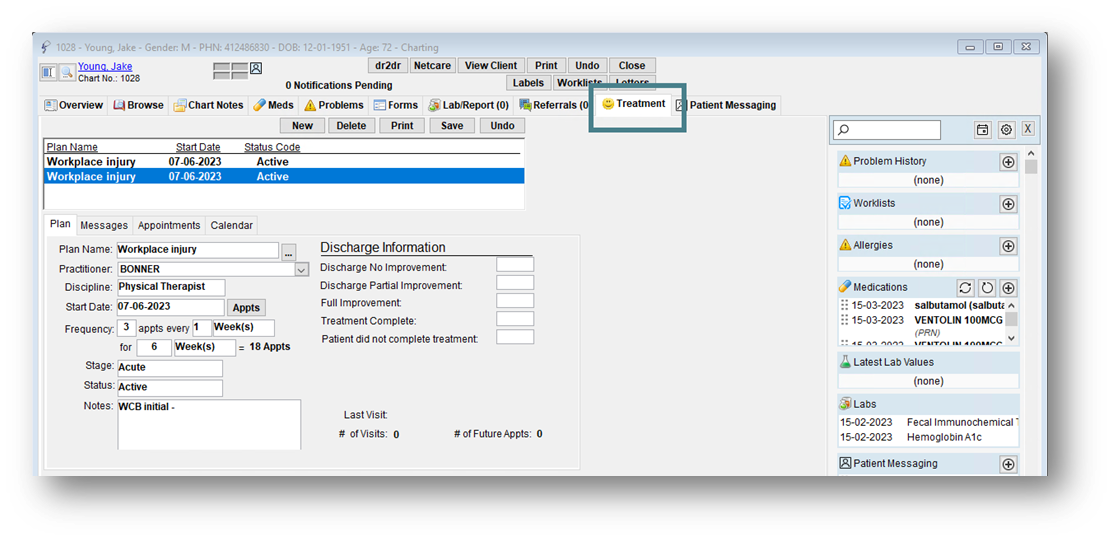Add a new Problem History entry

(x=1008, y=162)
